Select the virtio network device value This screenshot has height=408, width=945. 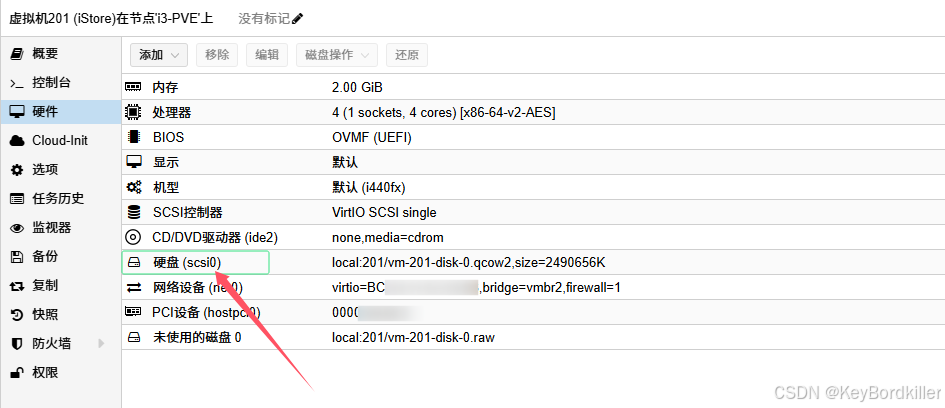(476, 287)
